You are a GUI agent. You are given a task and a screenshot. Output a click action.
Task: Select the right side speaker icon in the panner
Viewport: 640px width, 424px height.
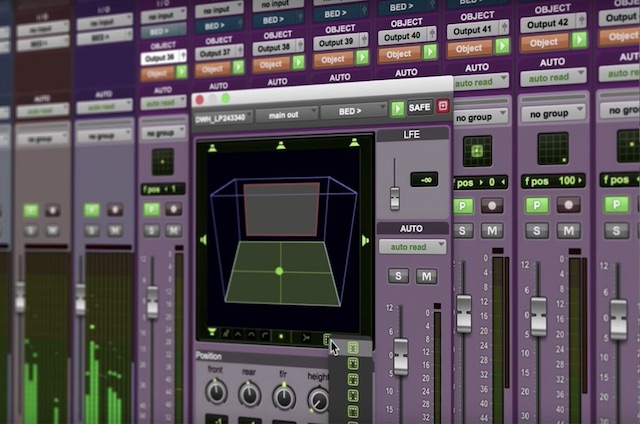[x=365, y=241]
